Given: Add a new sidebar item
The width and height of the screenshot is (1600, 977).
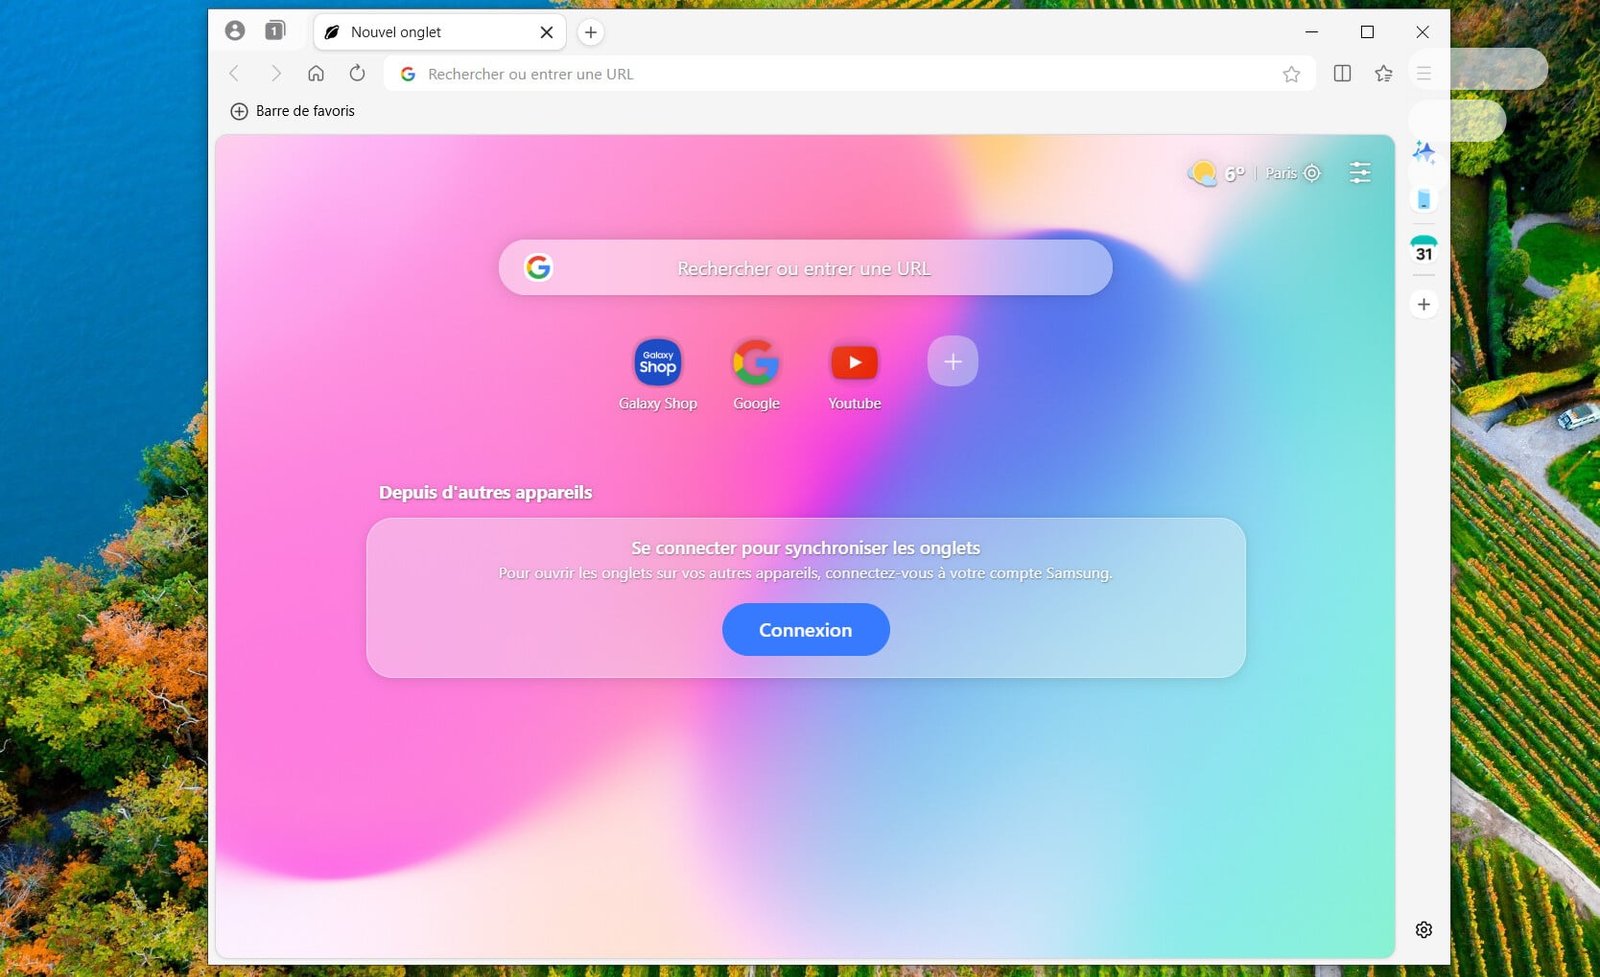Looking at the screenshot, I should click(x=1423, y=304).
